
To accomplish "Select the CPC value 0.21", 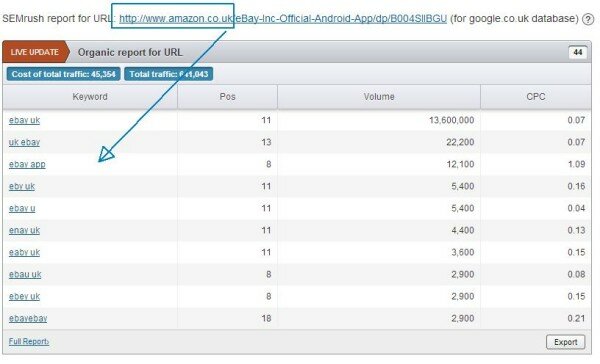I will pos(576,318).
